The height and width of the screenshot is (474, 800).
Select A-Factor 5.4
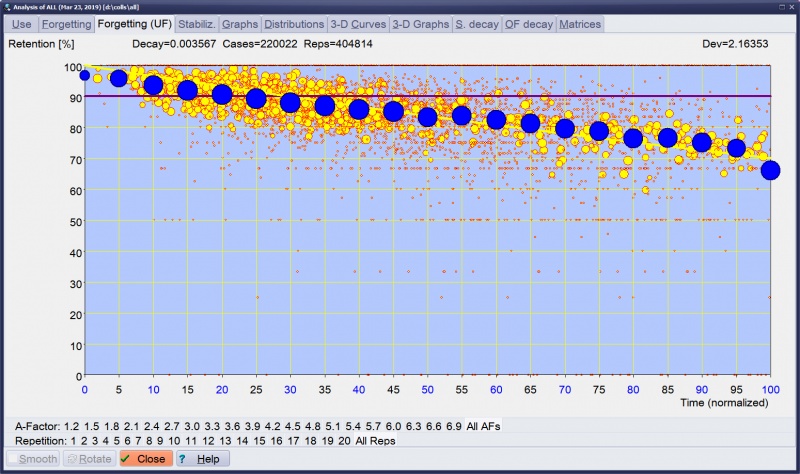pyautogui.click(x=353, y=426)
